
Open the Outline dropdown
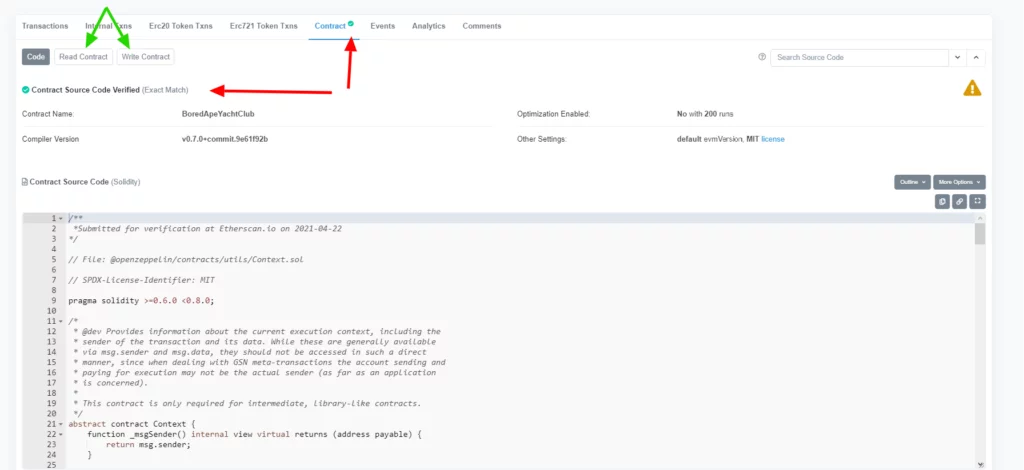pyautogui.click(x=911, y=182)
